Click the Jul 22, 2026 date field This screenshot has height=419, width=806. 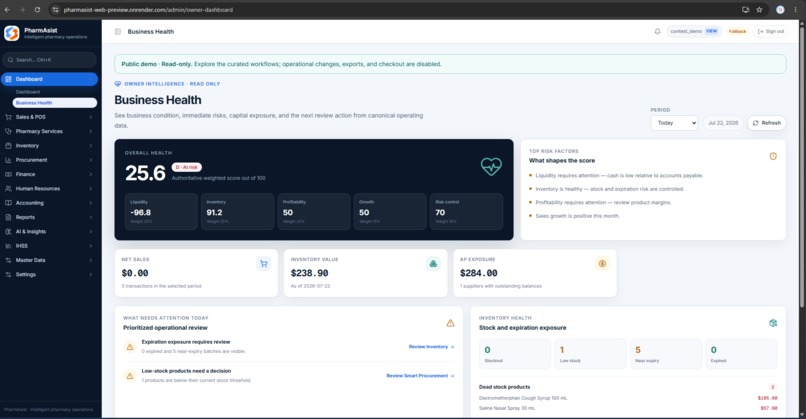[723, 123]
